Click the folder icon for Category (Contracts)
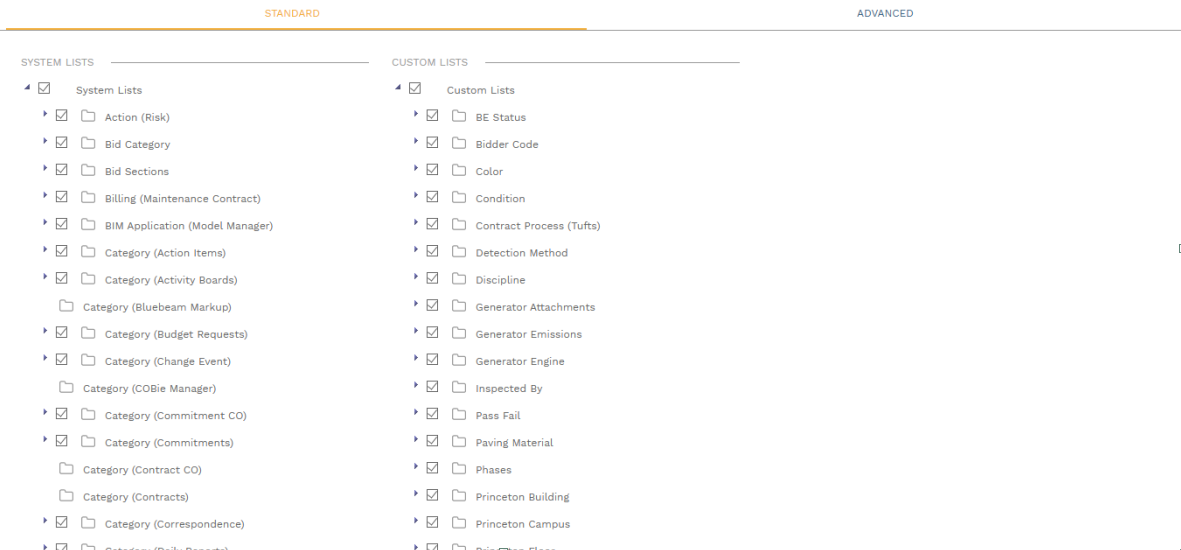This screenshot has width=1181, height=550. point(66,496)
